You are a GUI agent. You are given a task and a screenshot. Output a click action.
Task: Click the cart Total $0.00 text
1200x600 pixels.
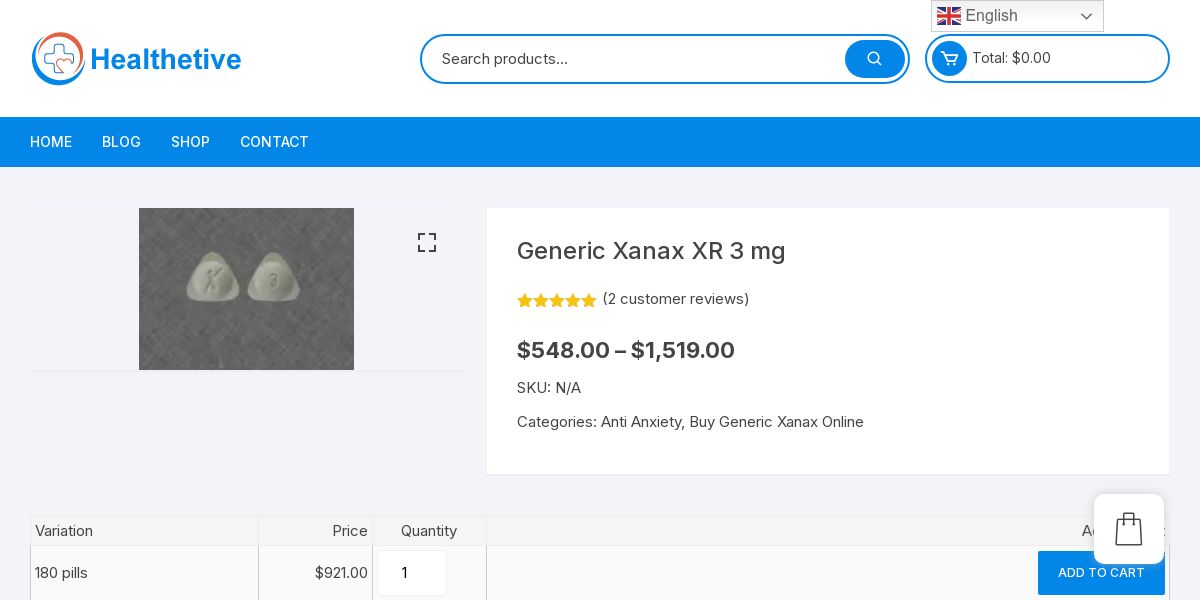pyautogui.click(x=1011, y=58)
